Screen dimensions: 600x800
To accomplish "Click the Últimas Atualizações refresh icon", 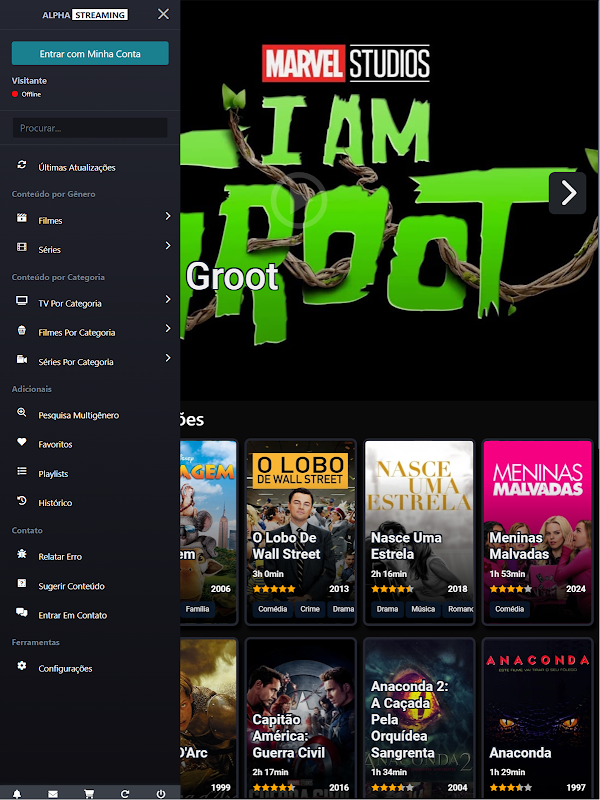I will coord(21,165).
